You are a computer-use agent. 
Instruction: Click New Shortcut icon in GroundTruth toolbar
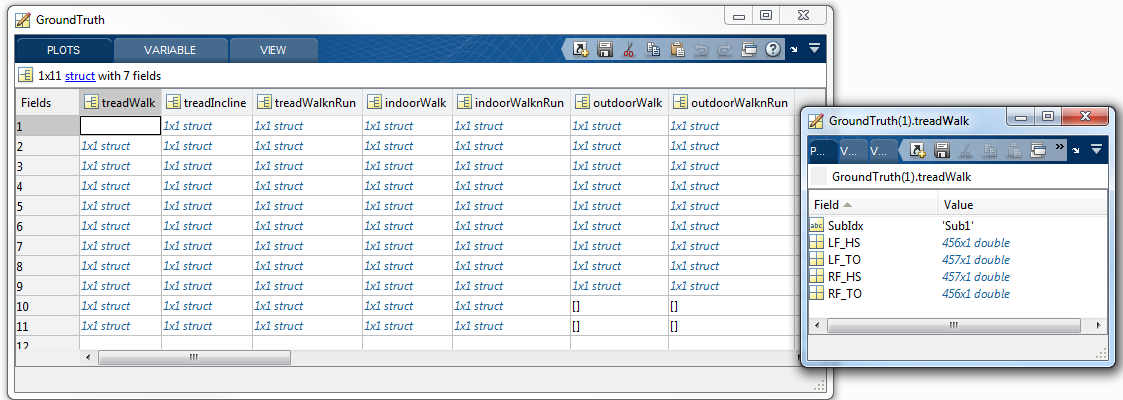coord(580,49)
